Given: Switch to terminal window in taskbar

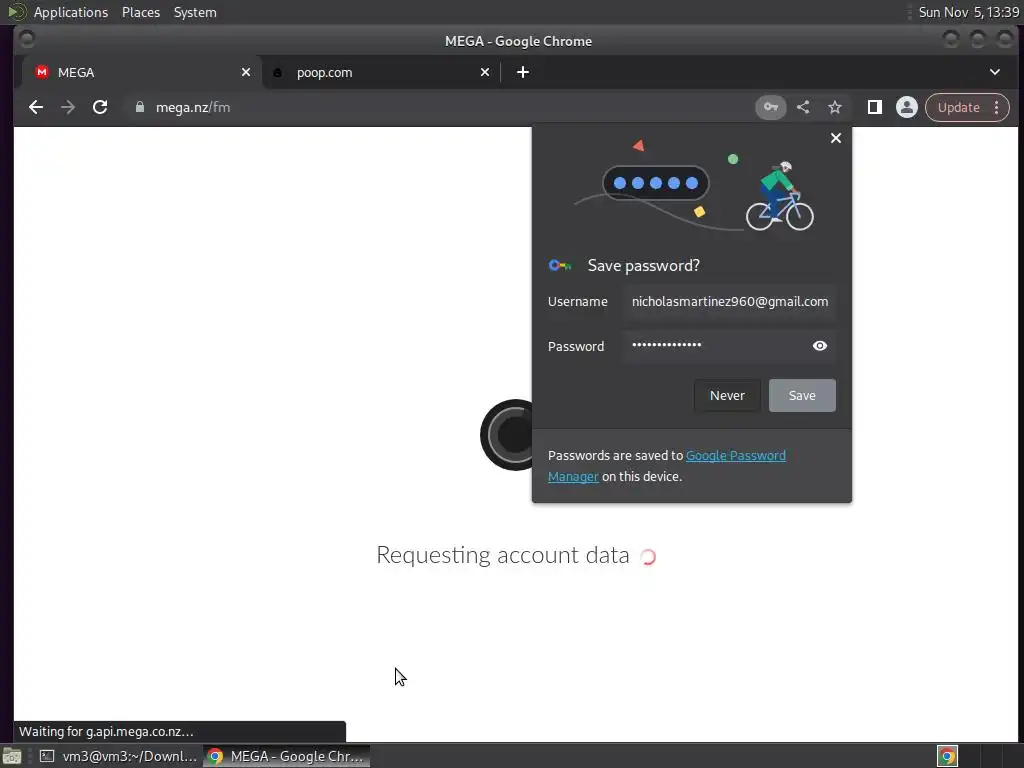Looking at the screenshot, I should (x=118, y=756).
